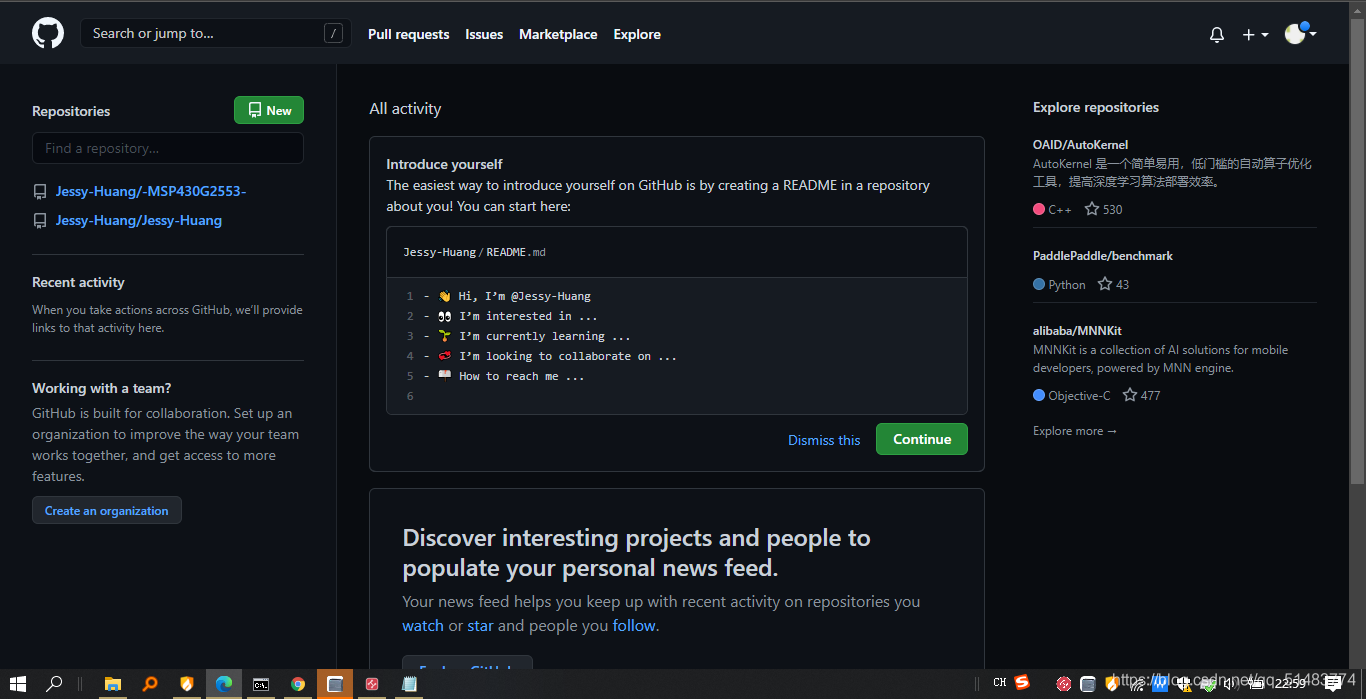The width and height of the screenshot is (1366, 699).
Task: Open OAID/AutoKernel repository
Action: 1080,145
